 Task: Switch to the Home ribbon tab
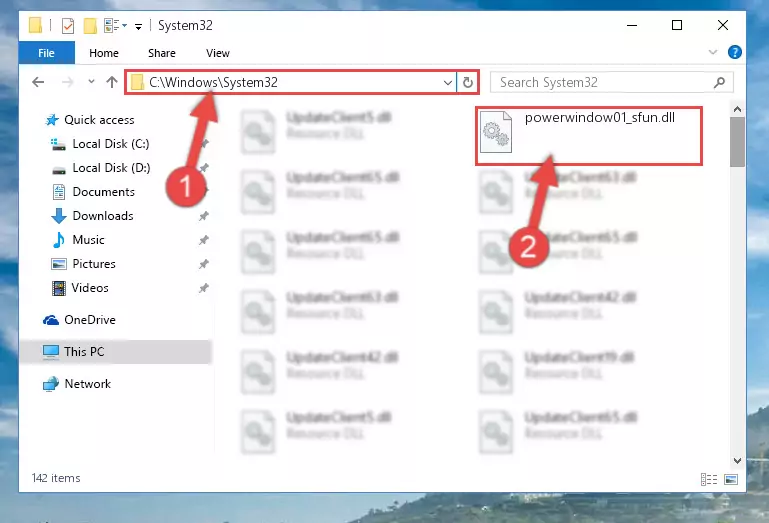pos(104,53)
